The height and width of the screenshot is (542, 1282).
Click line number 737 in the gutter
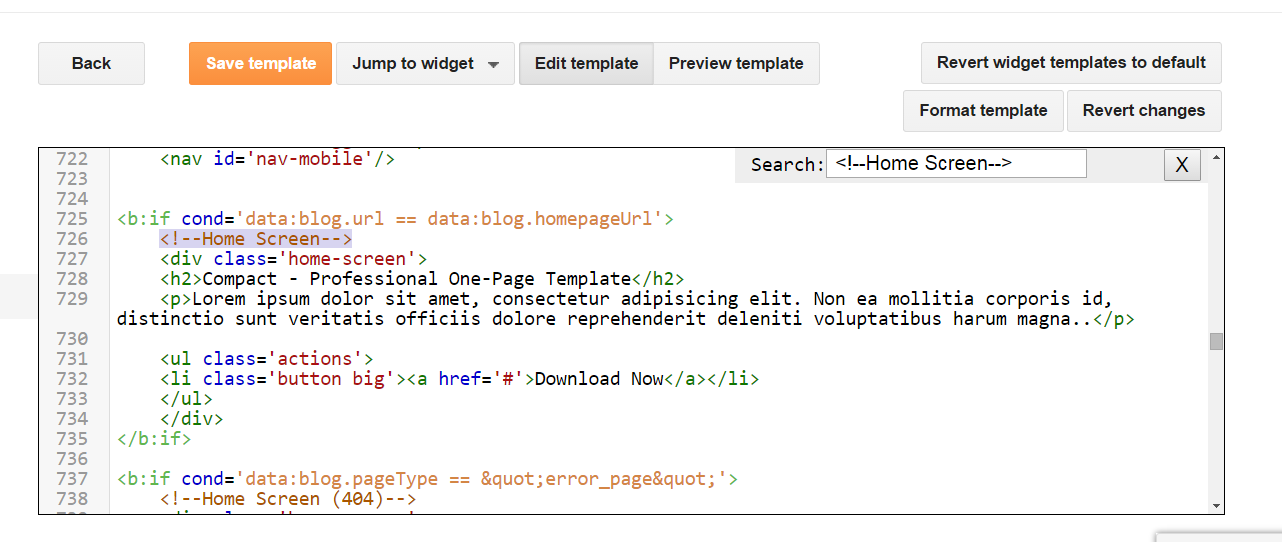click(x=72, y=479)
